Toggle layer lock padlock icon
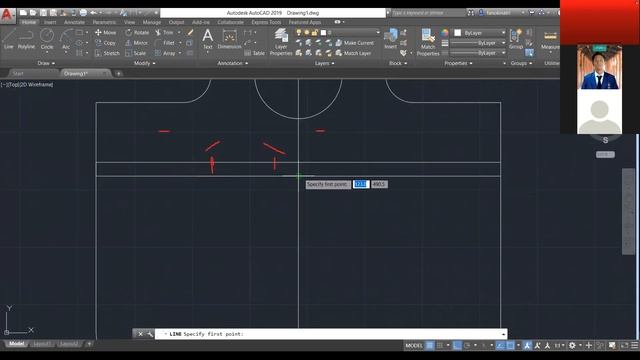Viewport: 640px width, 360px height. tap(314, 32)
